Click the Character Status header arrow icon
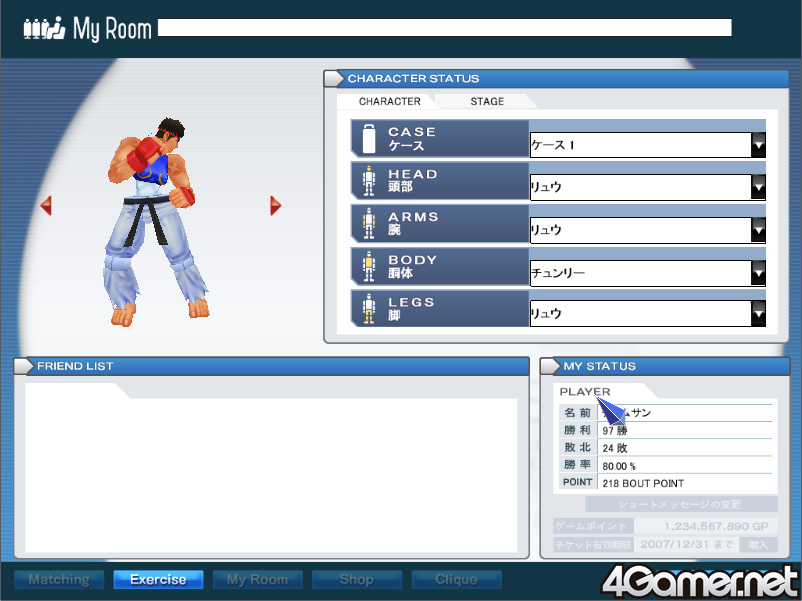The width and height of the screenshot is (802, 601). [335, 78]
